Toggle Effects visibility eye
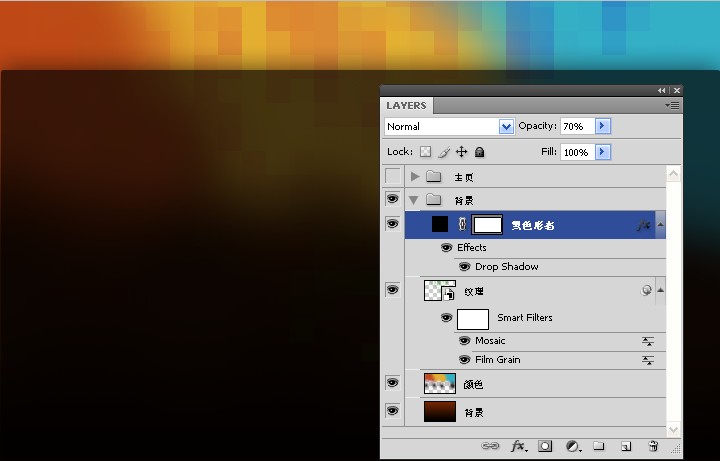Viewport: 720px width, 461px height. point(446,248)
